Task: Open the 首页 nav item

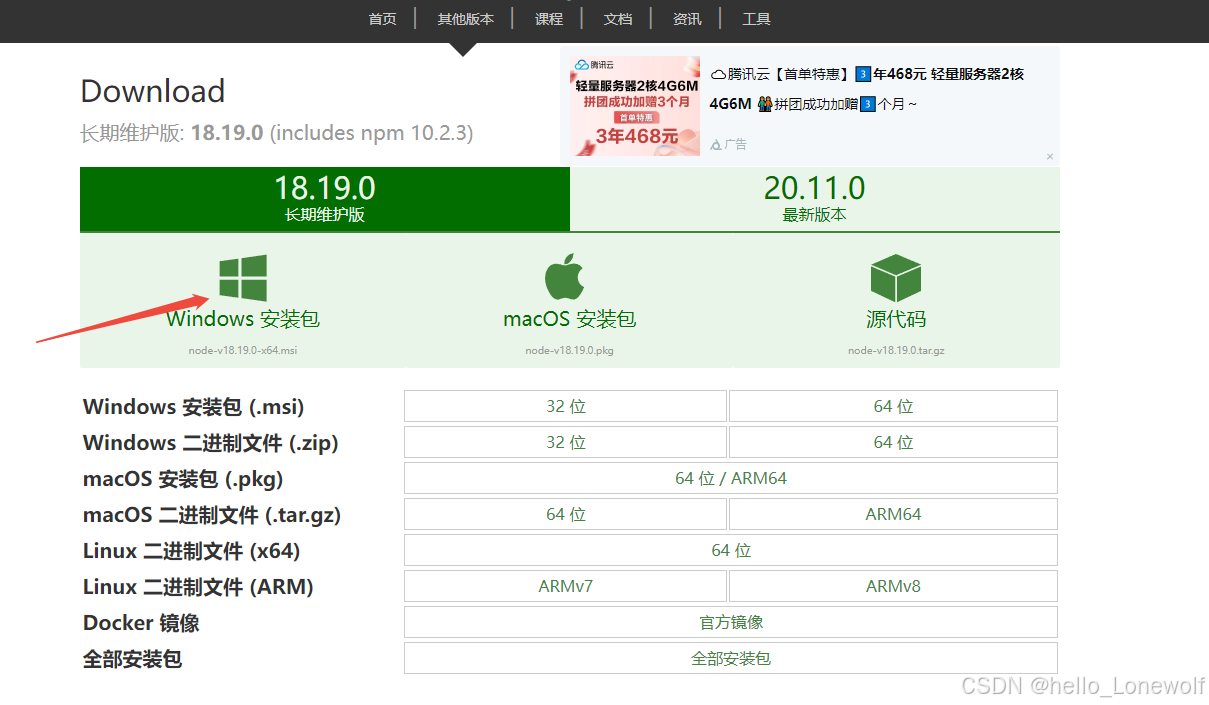Action: click(383, 19)
